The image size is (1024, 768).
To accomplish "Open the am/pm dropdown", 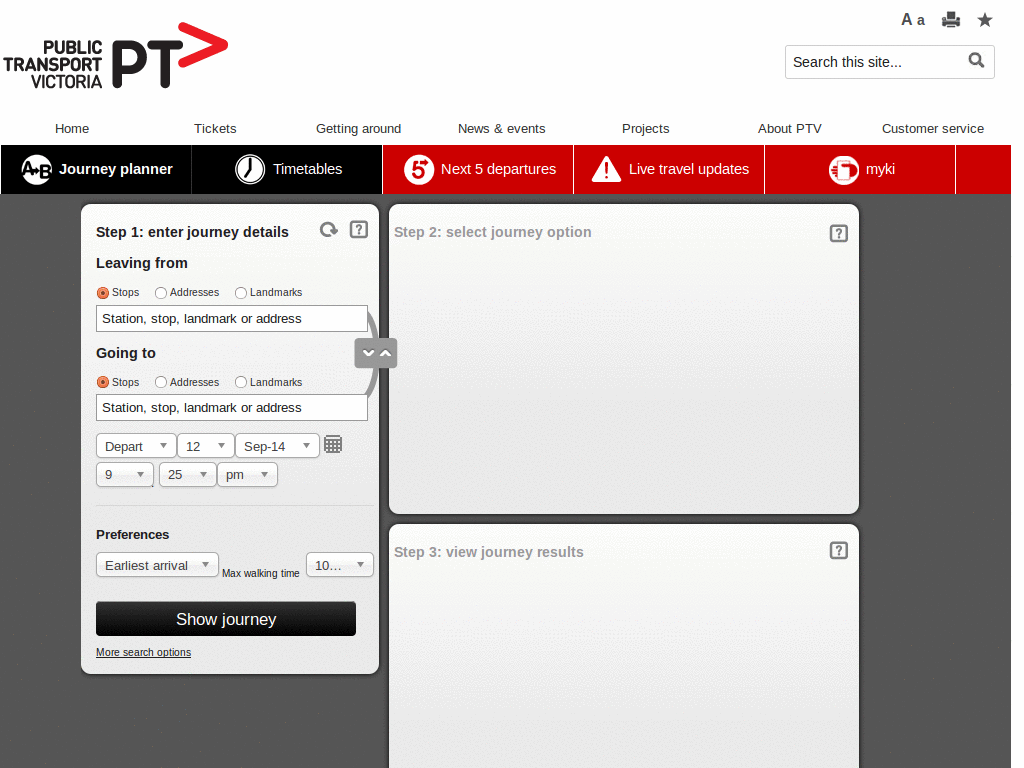I will coord(248,475).
